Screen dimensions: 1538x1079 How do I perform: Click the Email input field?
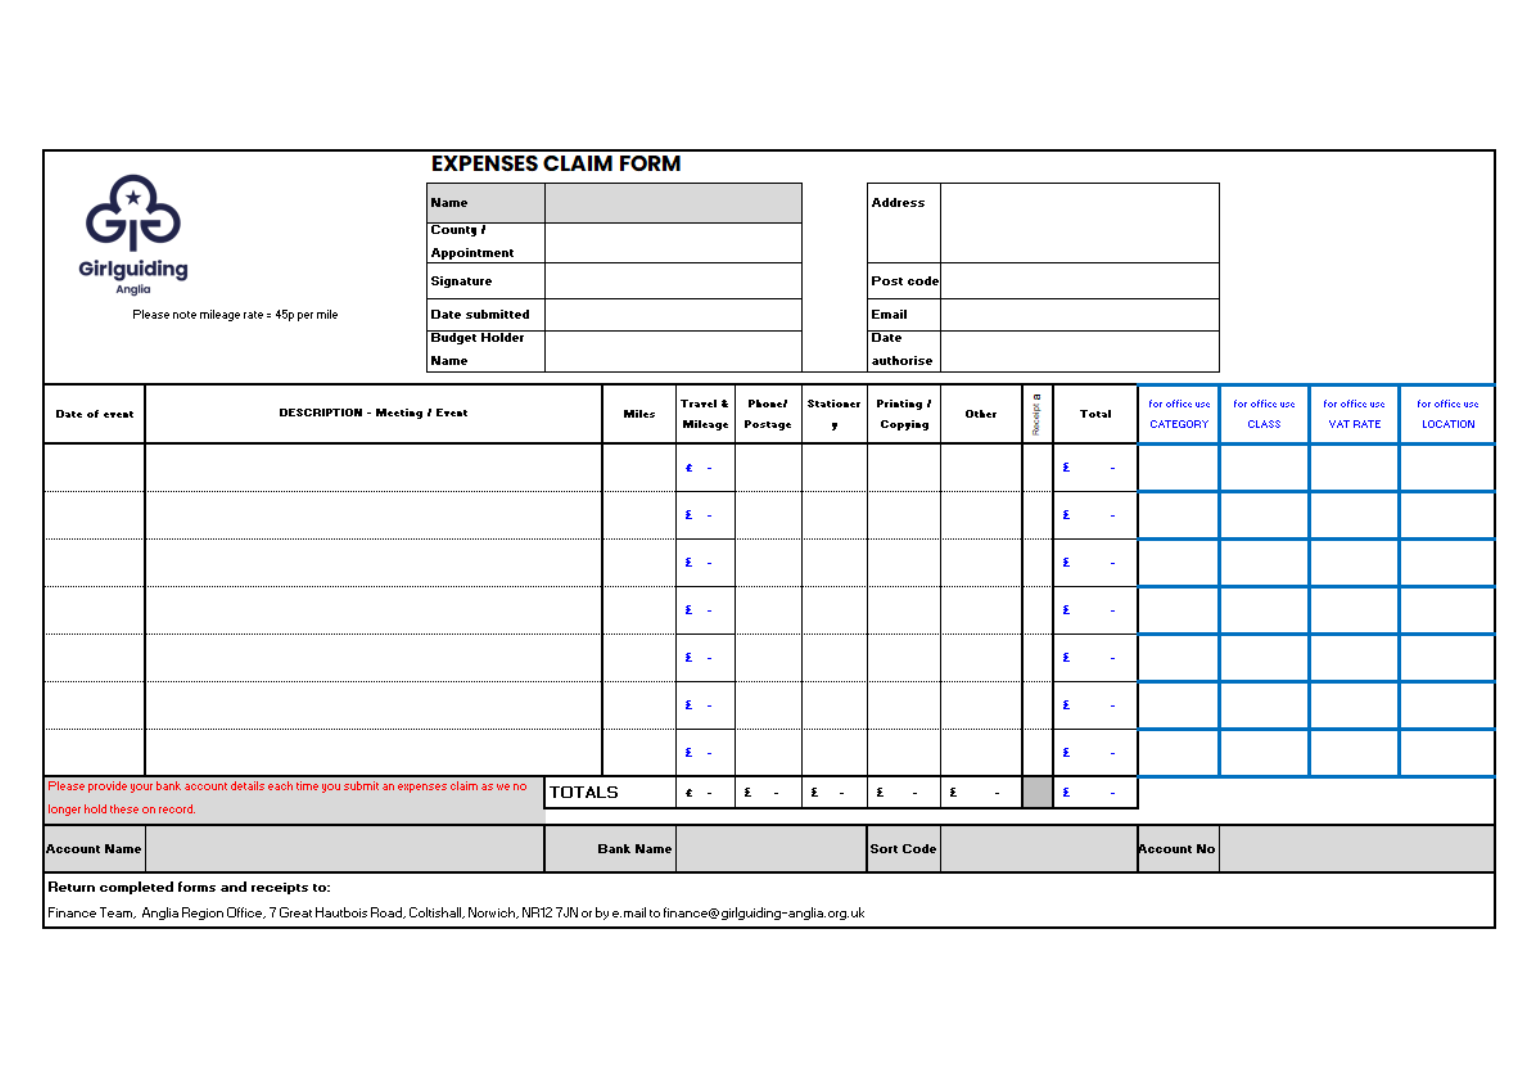pyautogui.click(x=1079, y=314)
